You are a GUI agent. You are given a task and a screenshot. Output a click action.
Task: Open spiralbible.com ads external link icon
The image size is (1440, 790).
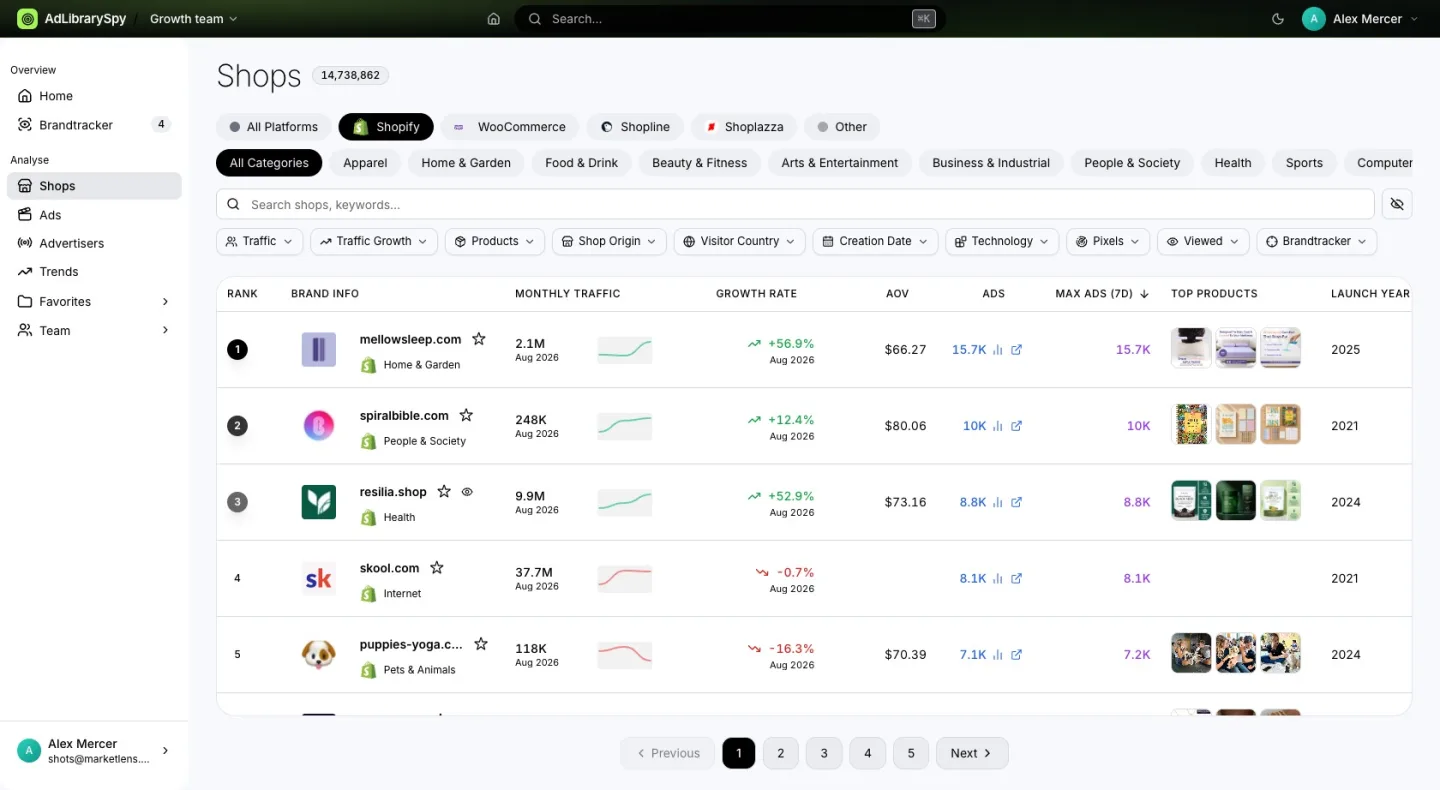tap(1016, 426)
